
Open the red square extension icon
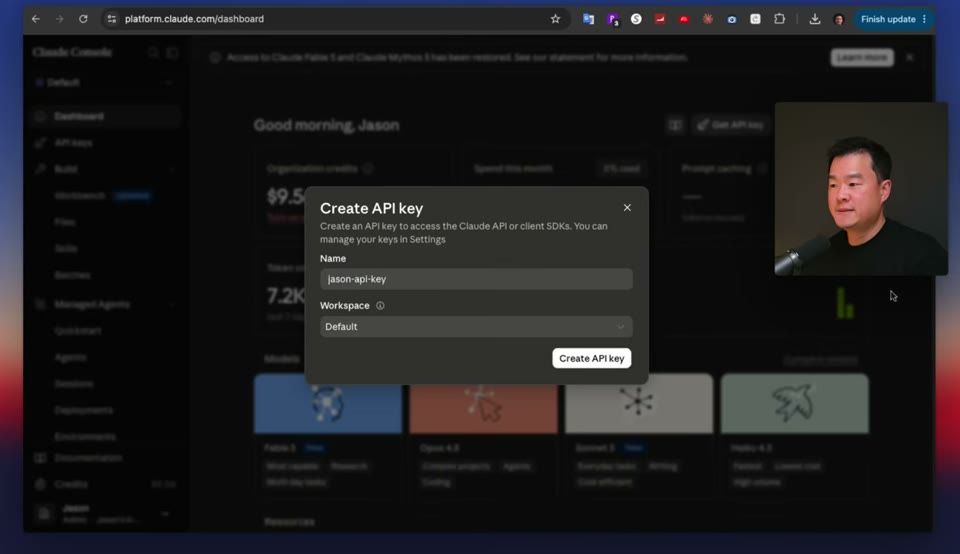(x=660, y=19)
